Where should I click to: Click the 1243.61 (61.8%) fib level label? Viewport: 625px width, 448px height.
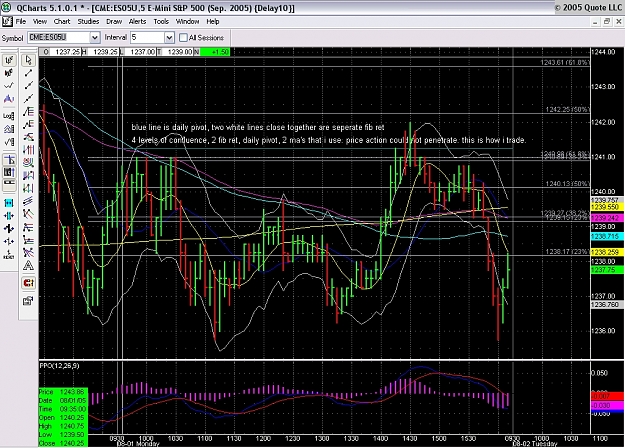click(565, 63)
